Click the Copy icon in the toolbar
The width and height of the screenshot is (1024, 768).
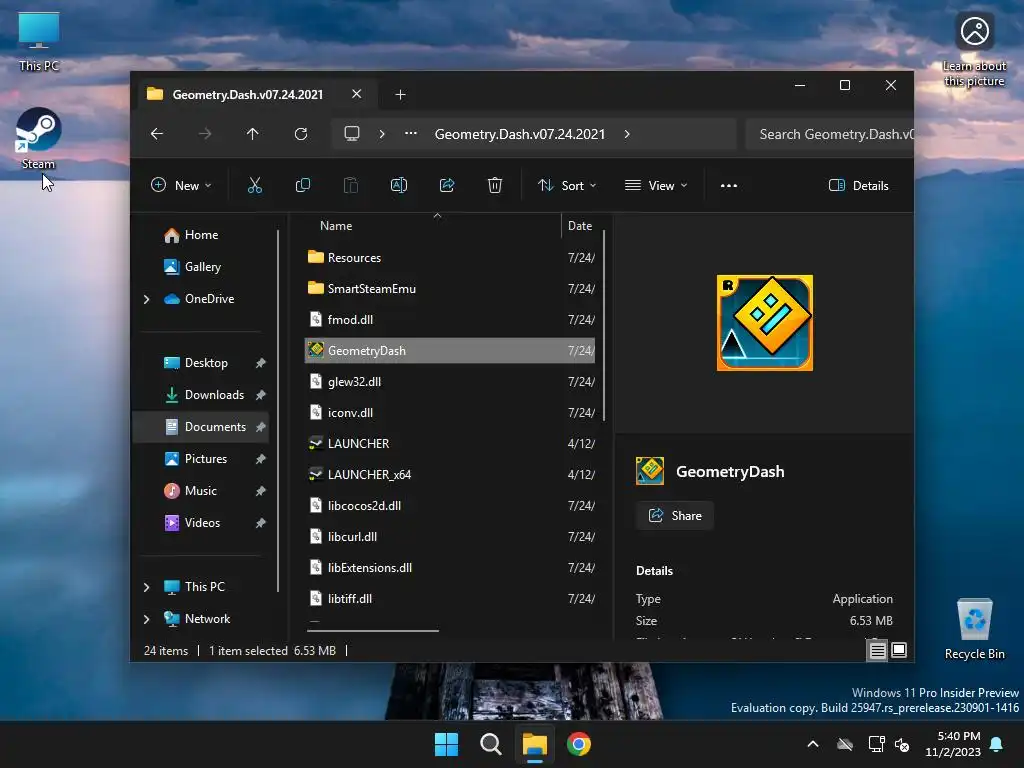coord(302,185)
